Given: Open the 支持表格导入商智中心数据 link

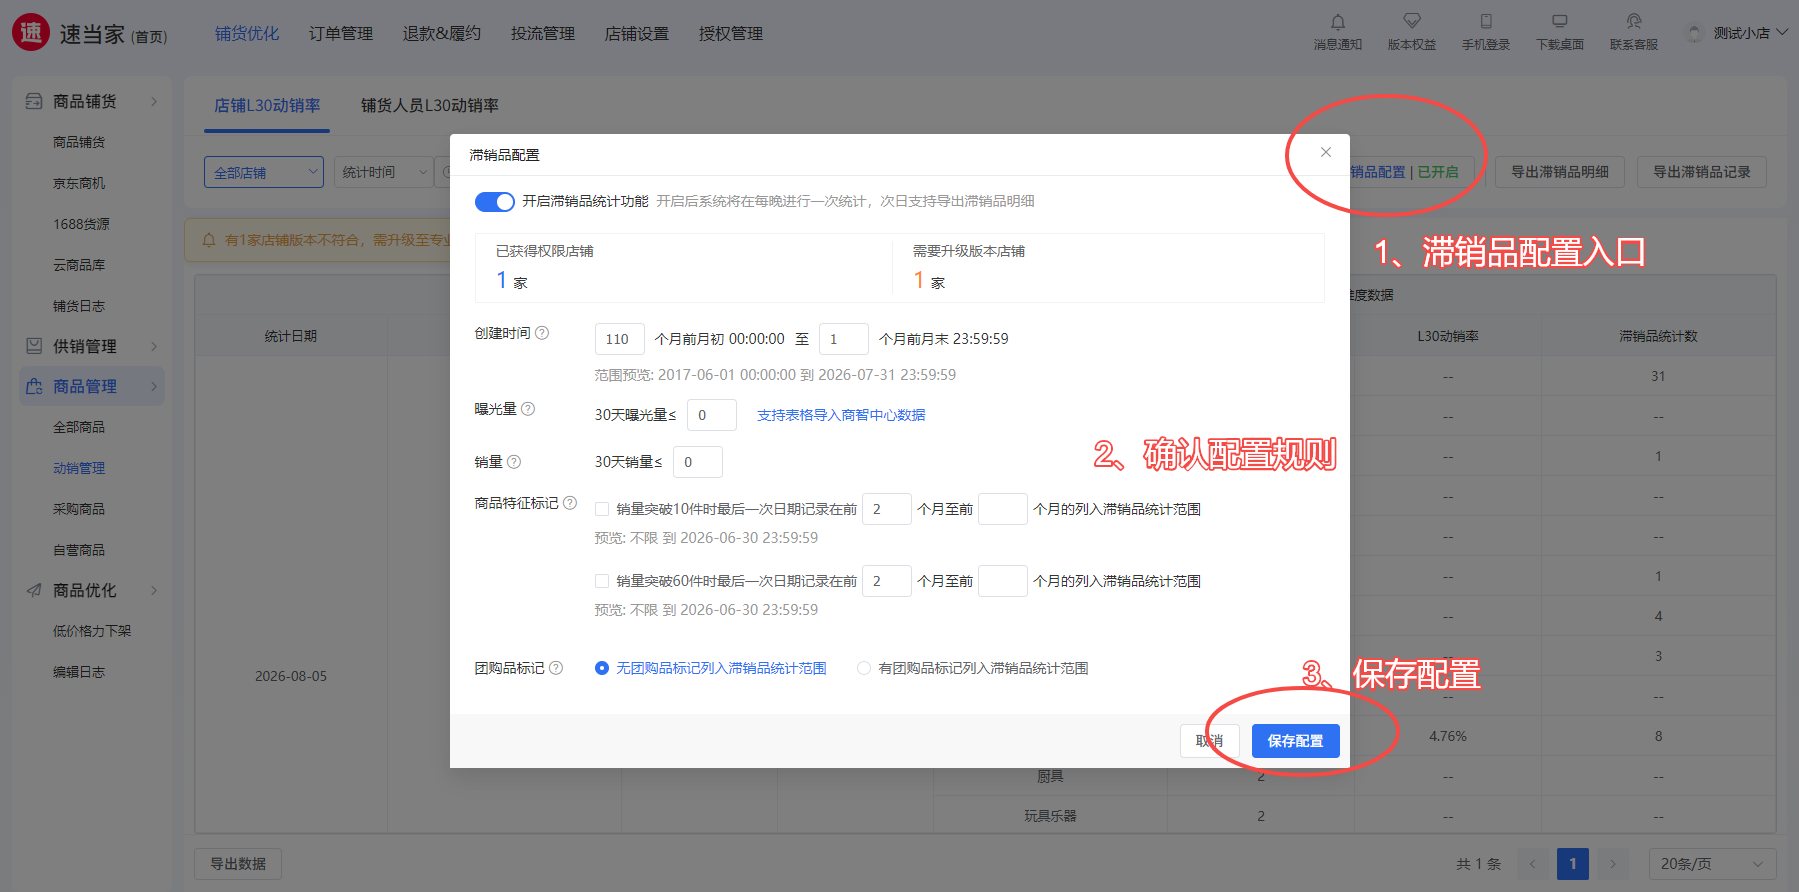Looking at the screenshot, I should 841,415.
